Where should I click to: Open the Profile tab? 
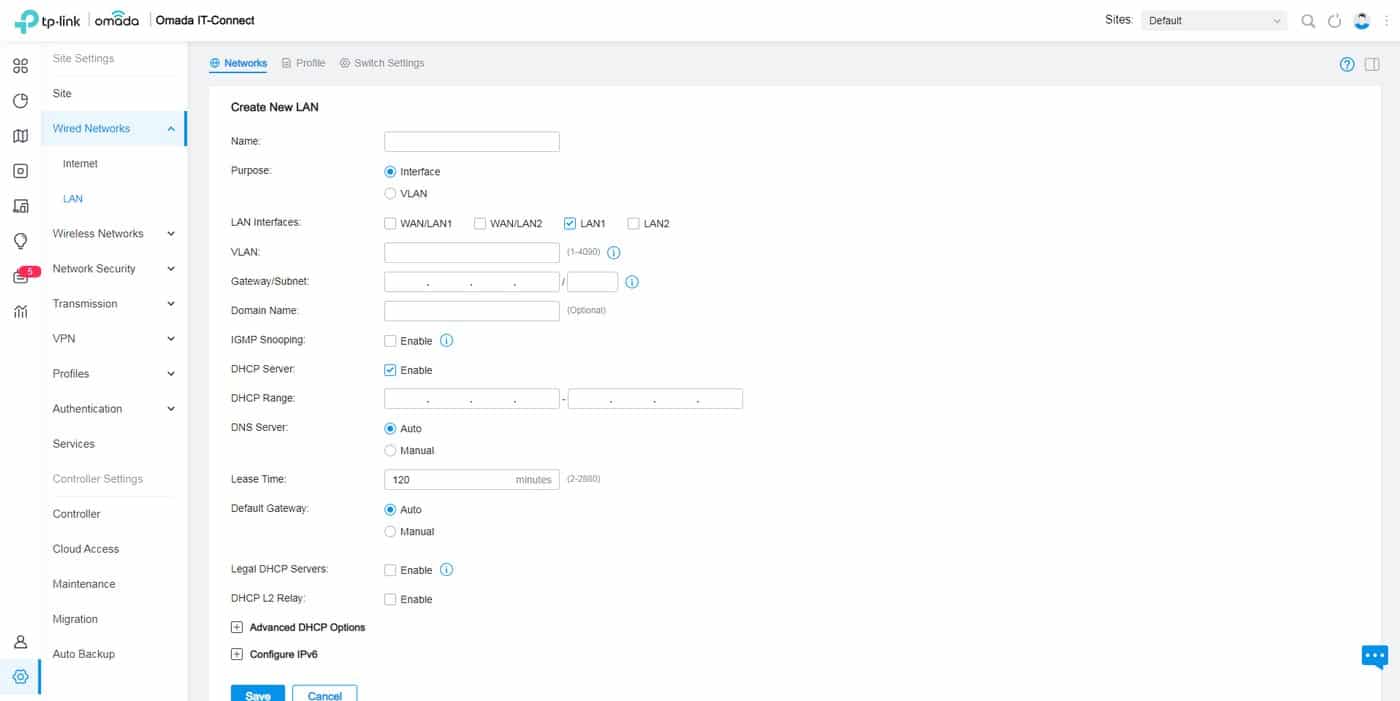304,63
